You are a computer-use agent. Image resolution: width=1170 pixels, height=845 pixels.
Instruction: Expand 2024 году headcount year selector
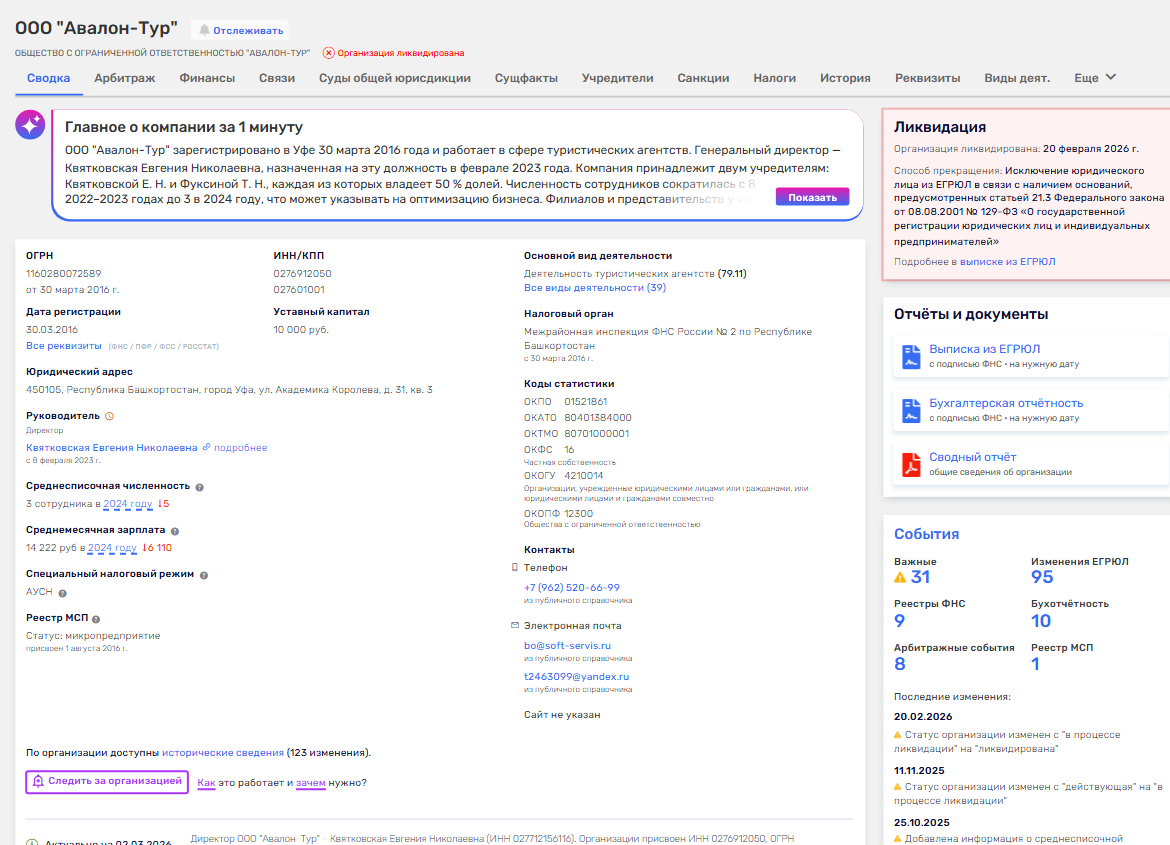point(128,504)
